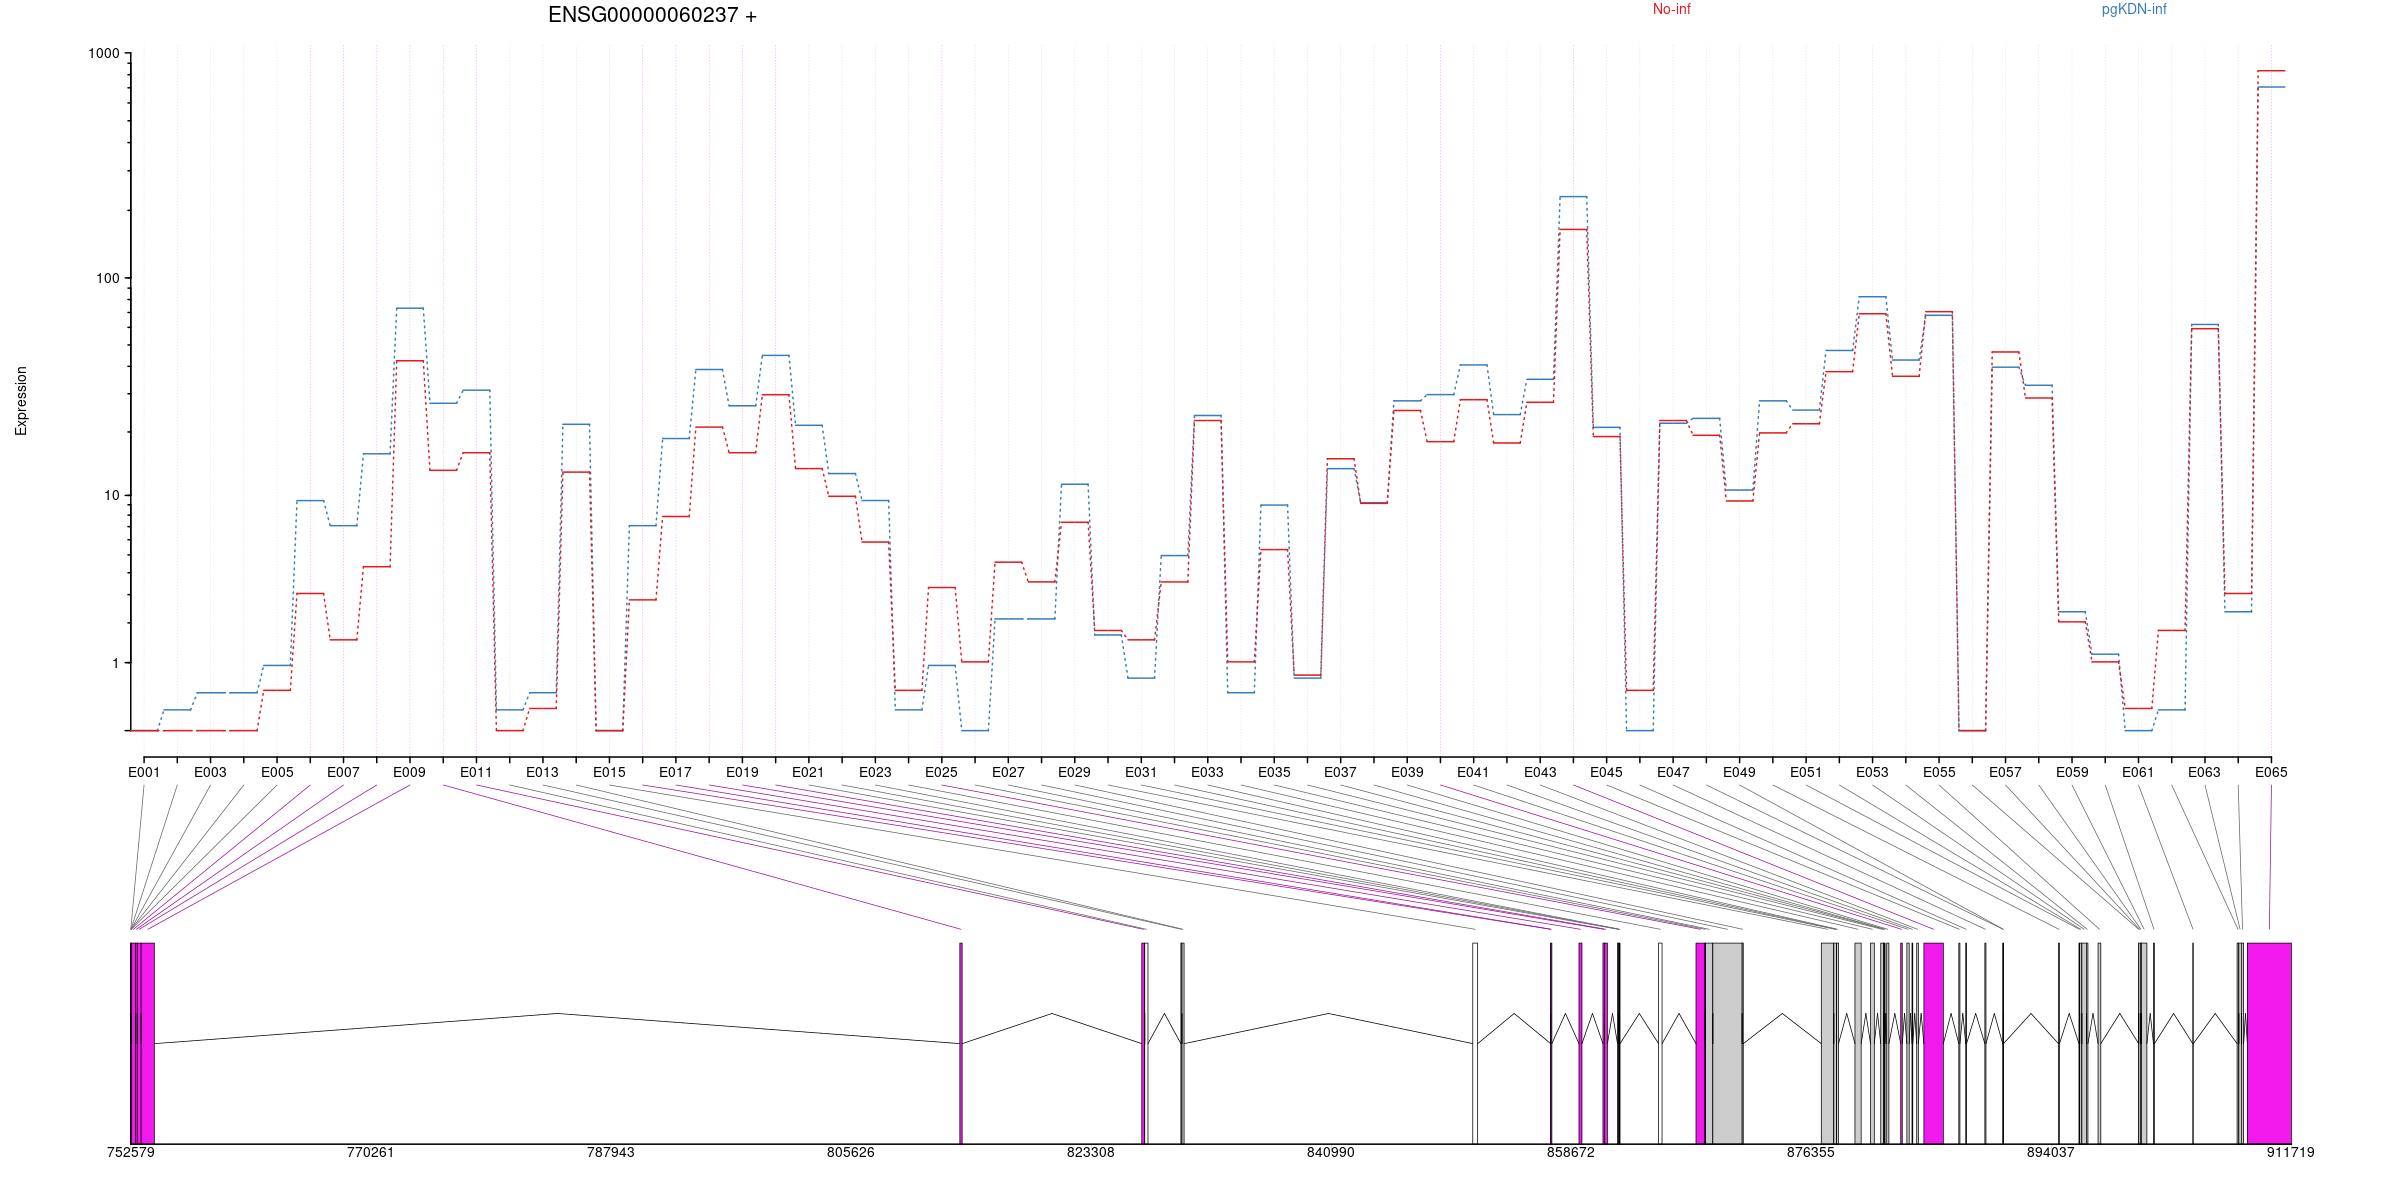Click exon label E045

pyautogui.click(x=1606, y=772)
